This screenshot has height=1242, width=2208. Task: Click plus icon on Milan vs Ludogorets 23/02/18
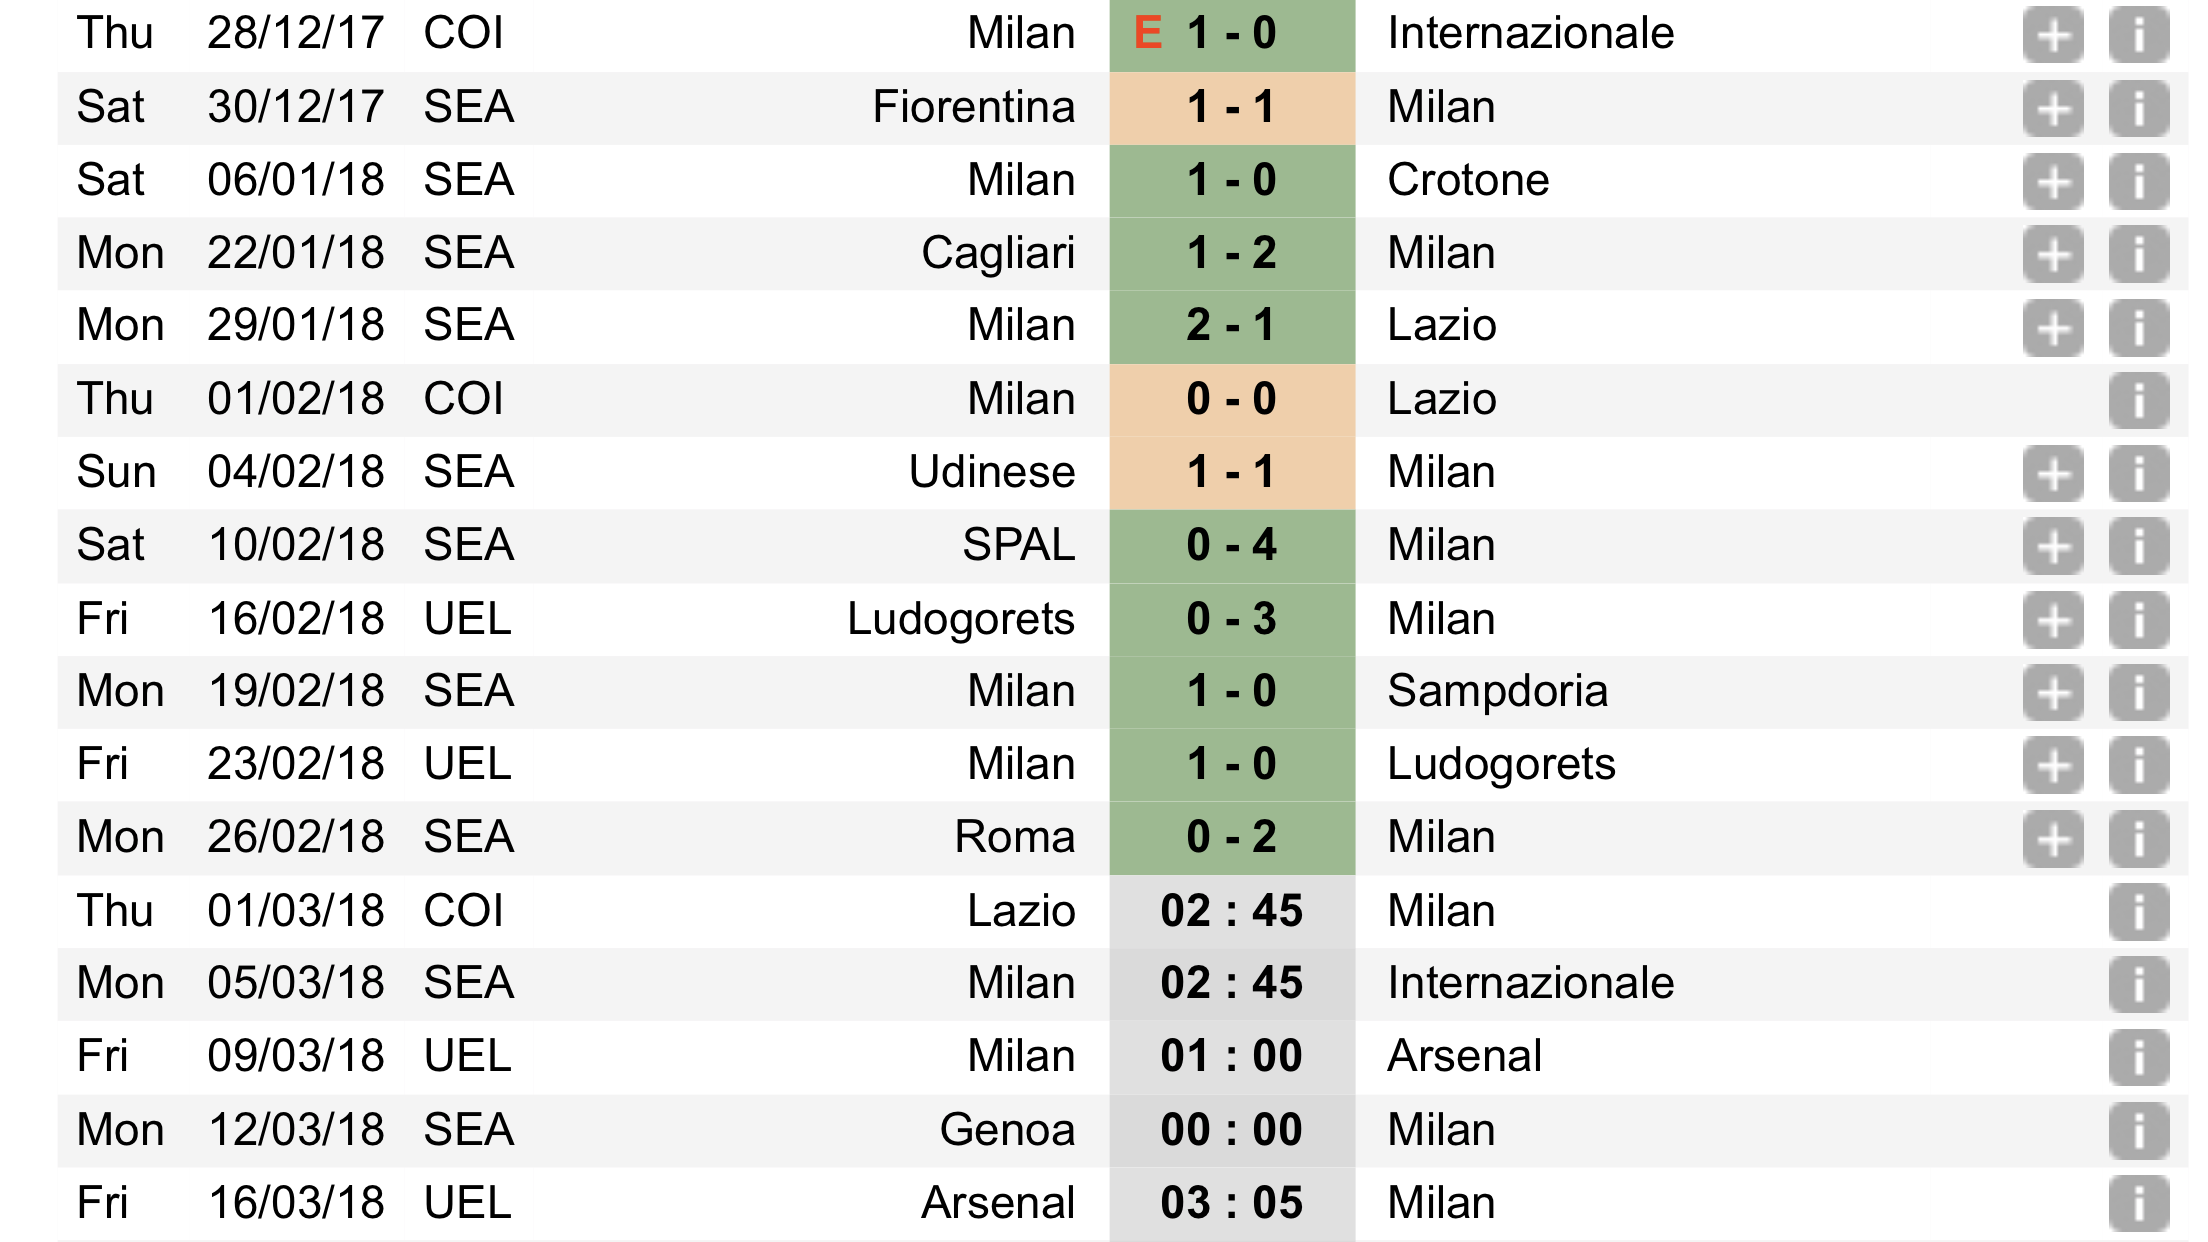pyautogui.click(x=2053, y=765)
